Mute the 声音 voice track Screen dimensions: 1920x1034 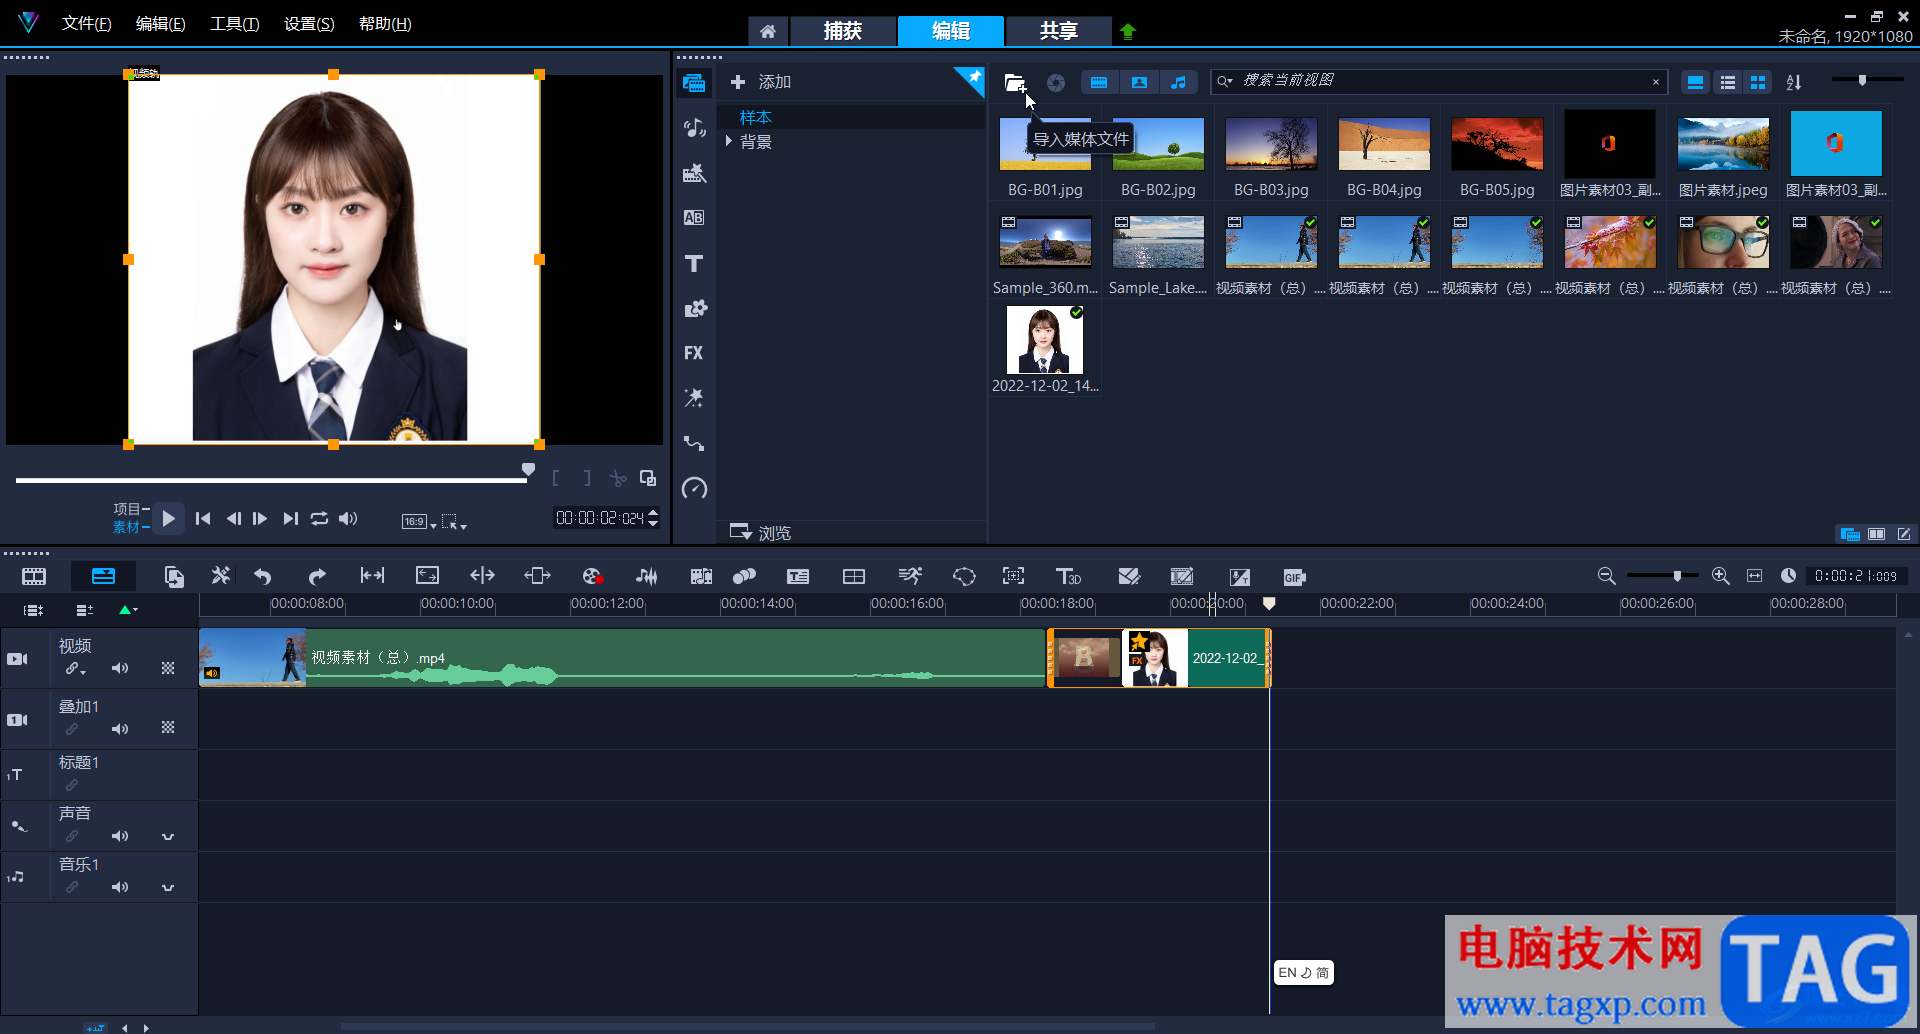click(x=120, y=836)
